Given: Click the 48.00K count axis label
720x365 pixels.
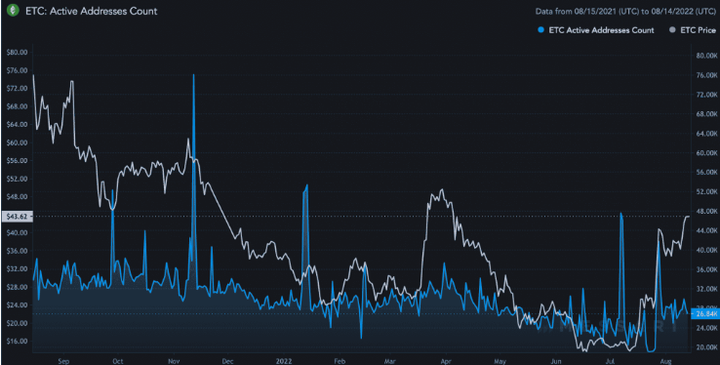Looking at the screenshot, I should click(706, 211).
